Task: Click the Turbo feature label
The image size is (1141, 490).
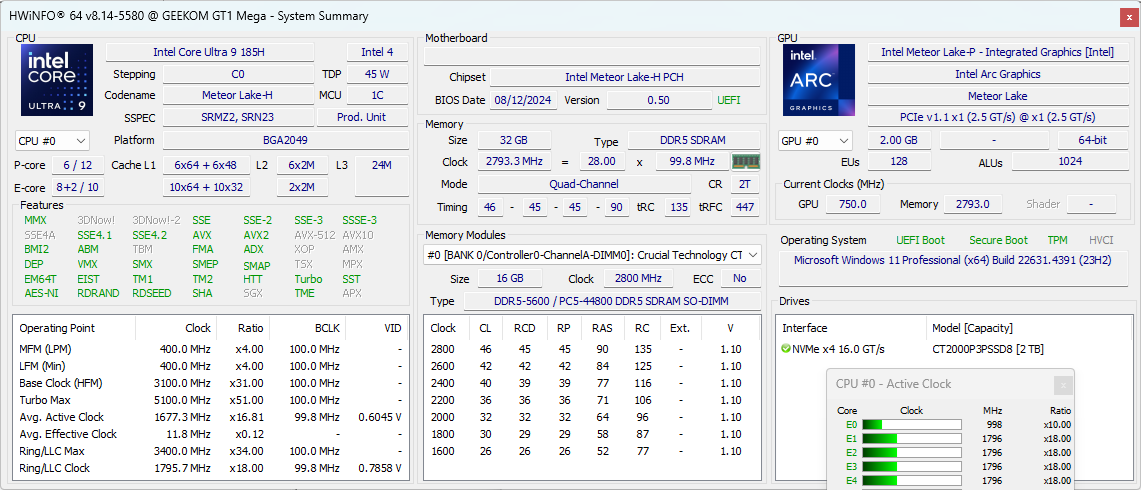Action: [x=308, y=279]
